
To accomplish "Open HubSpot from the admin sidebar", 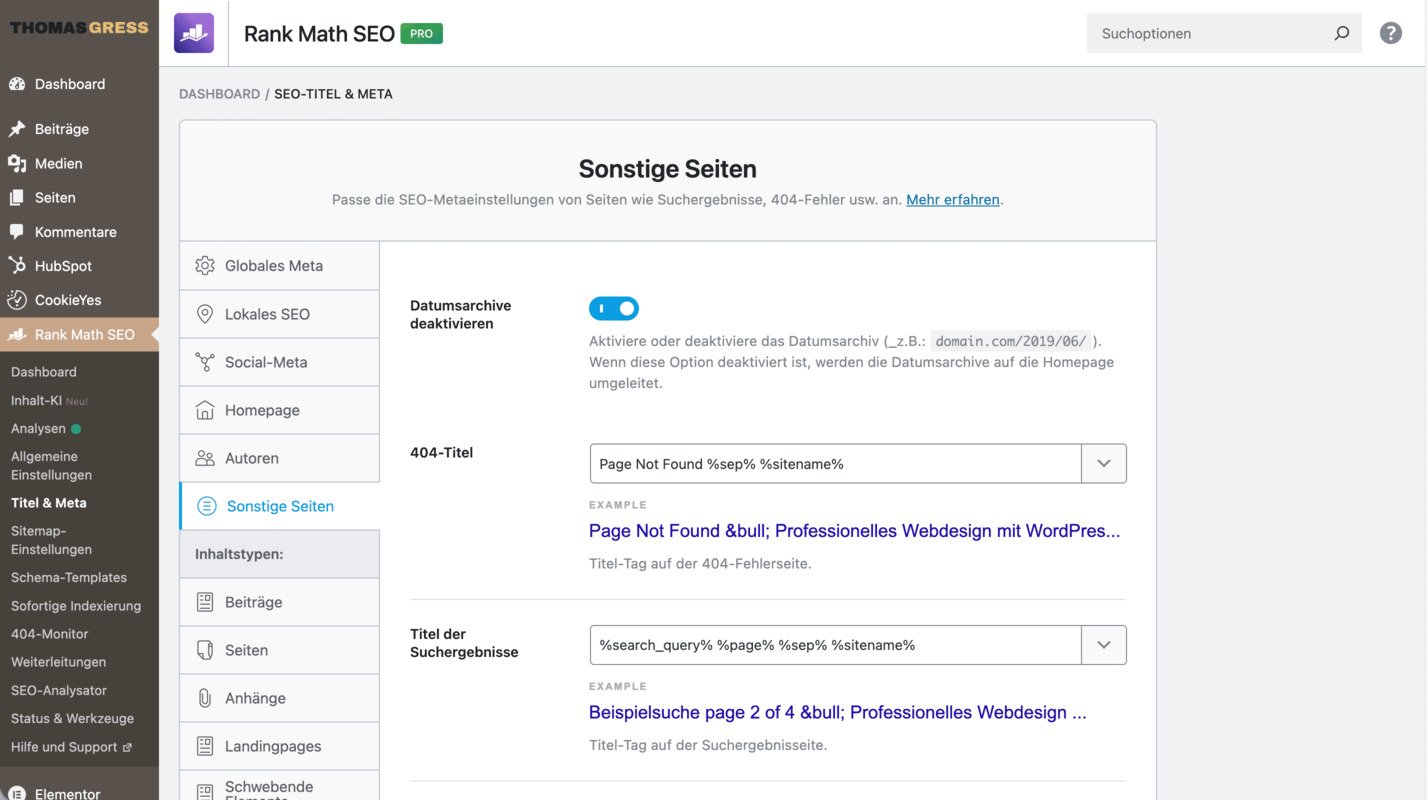I will pyautogui.click(x=63, y=266).
